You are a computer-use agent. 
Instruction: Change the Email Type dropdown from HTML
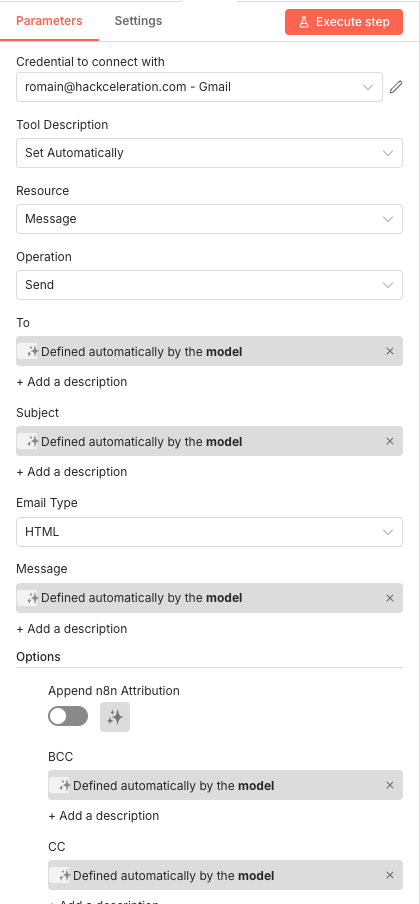[209, 532]
